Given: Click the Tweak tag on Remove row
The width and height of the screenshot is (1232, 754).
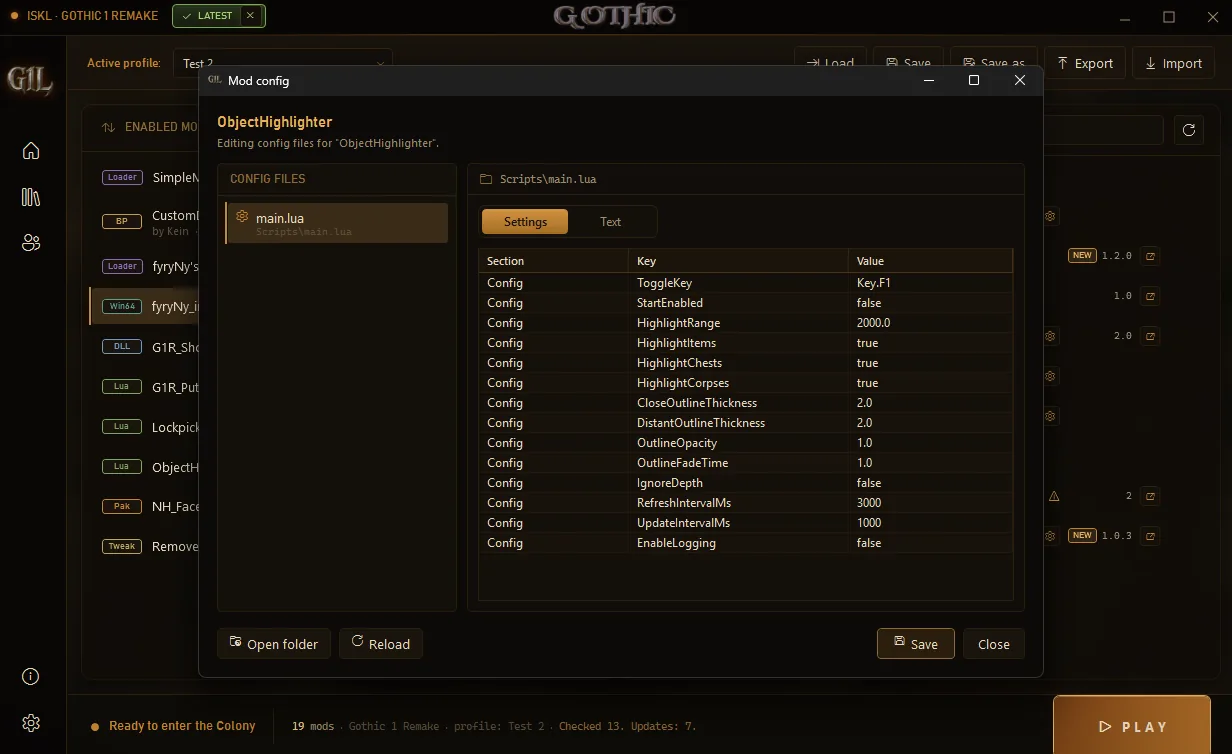Looking at the screenshot, I should 122,546.
